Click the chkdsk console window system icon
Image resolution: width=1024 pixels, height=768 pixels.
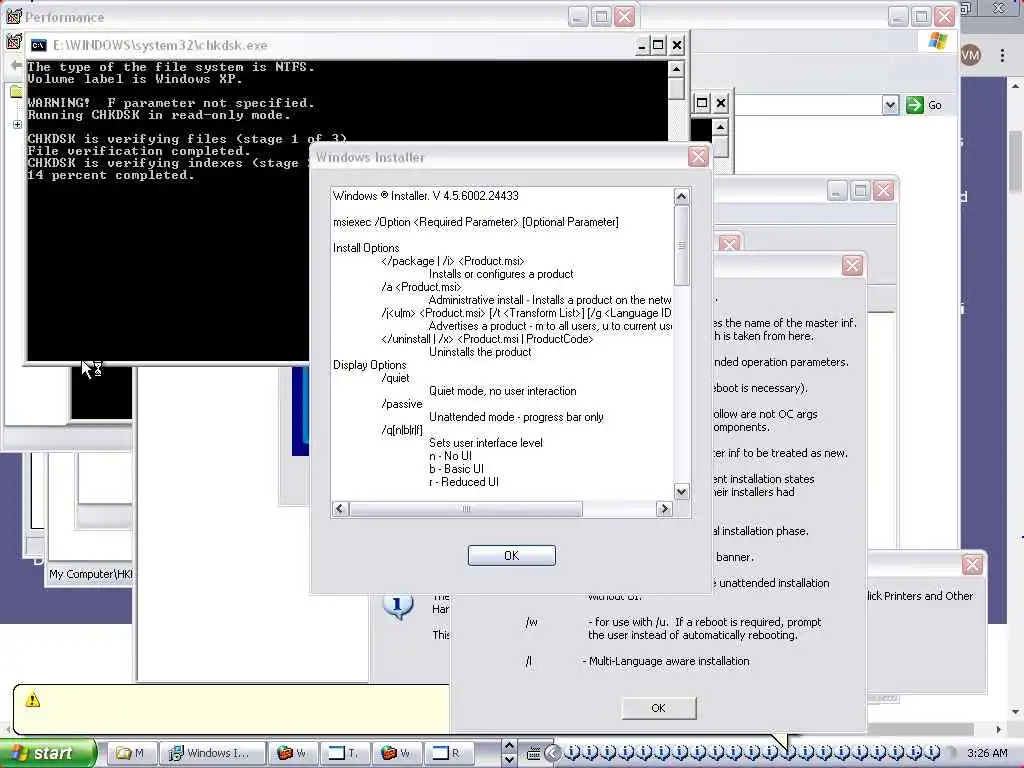(x=39, y=45)
